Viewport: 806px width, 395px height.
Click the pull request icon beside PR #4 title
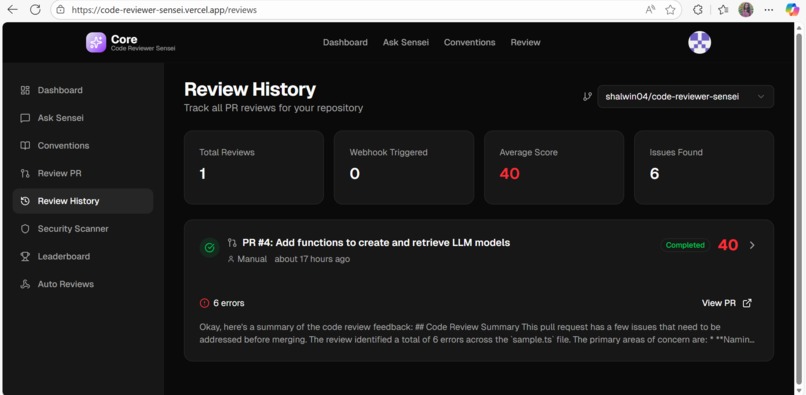(232, 243)
